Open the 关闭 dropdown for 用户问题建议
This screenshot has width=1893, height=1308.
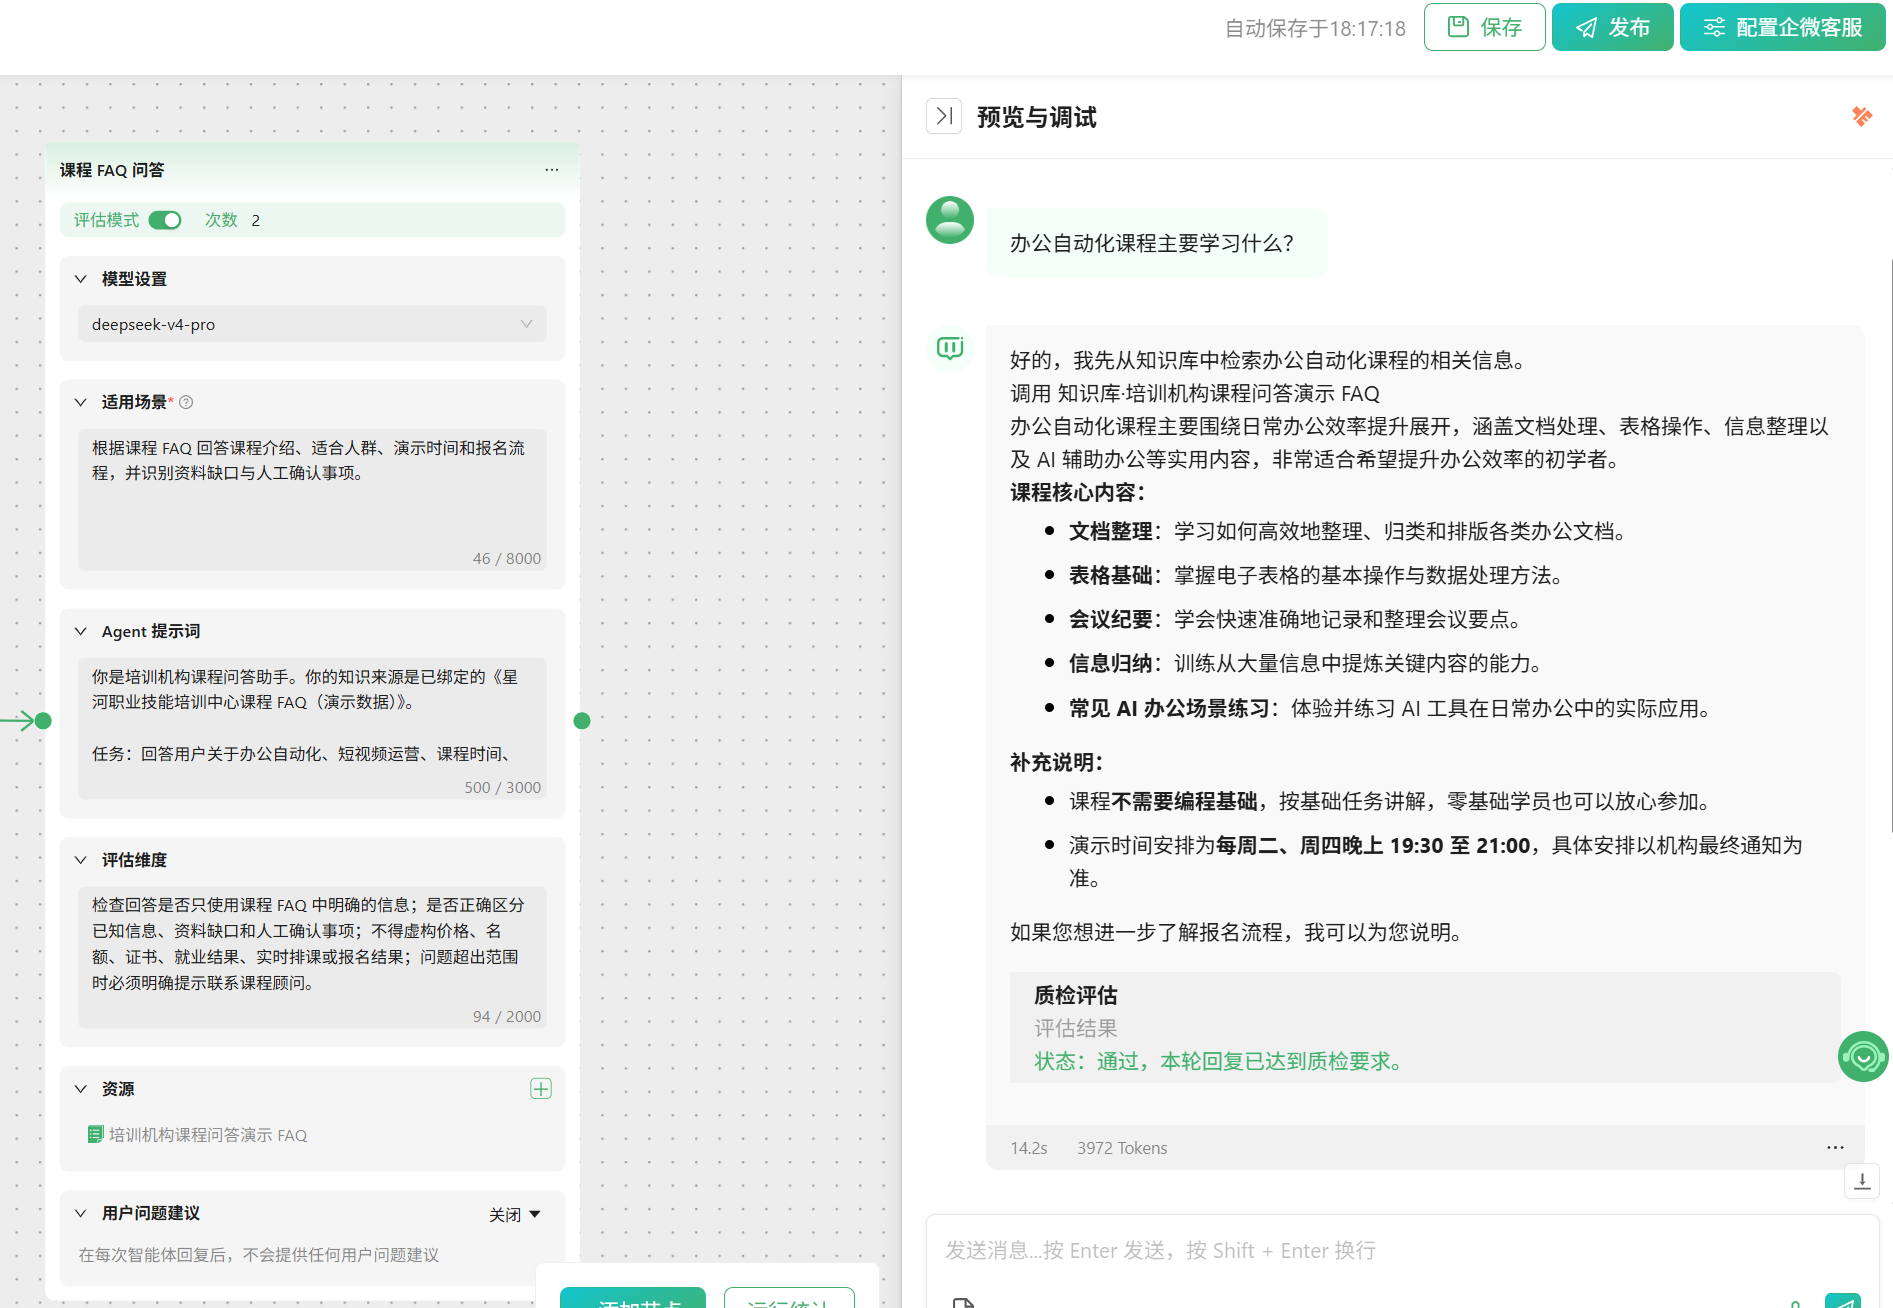(x=515, y=1214)
